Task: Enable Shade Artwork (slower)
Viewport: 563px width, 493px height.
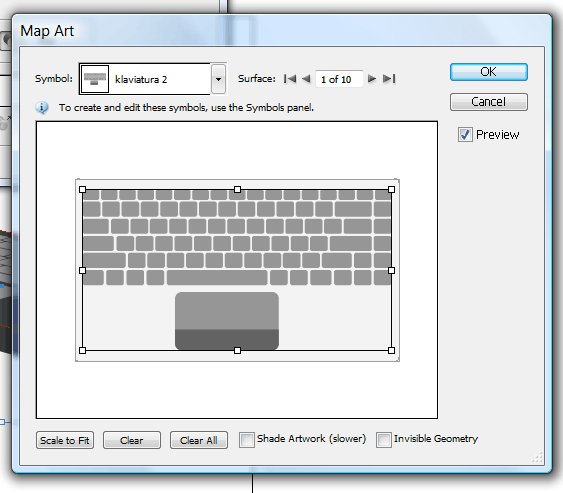Action: pyautogui.click(x=247, y=440)
